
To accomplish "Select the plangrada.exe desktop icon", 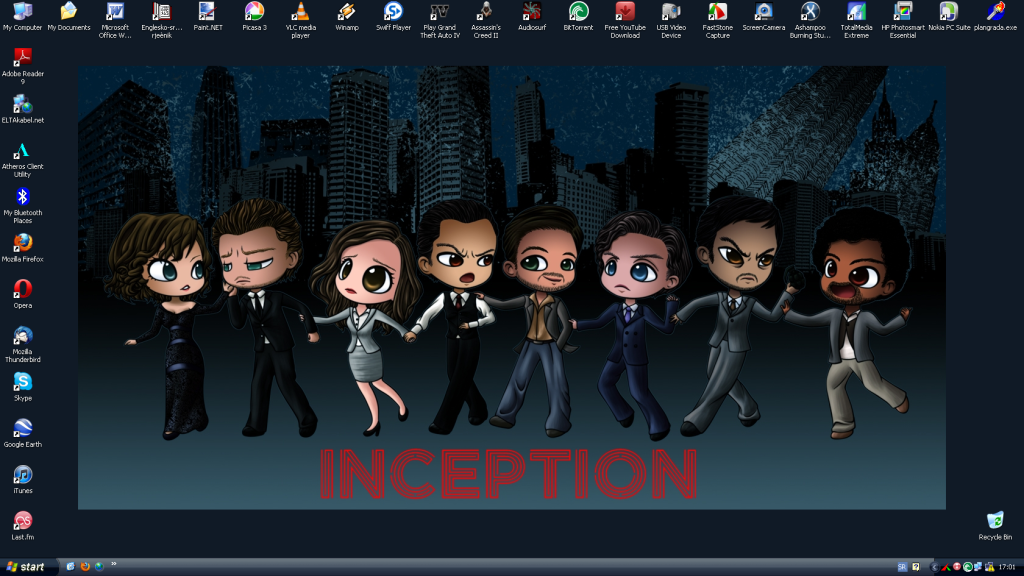I will point(995,16).
